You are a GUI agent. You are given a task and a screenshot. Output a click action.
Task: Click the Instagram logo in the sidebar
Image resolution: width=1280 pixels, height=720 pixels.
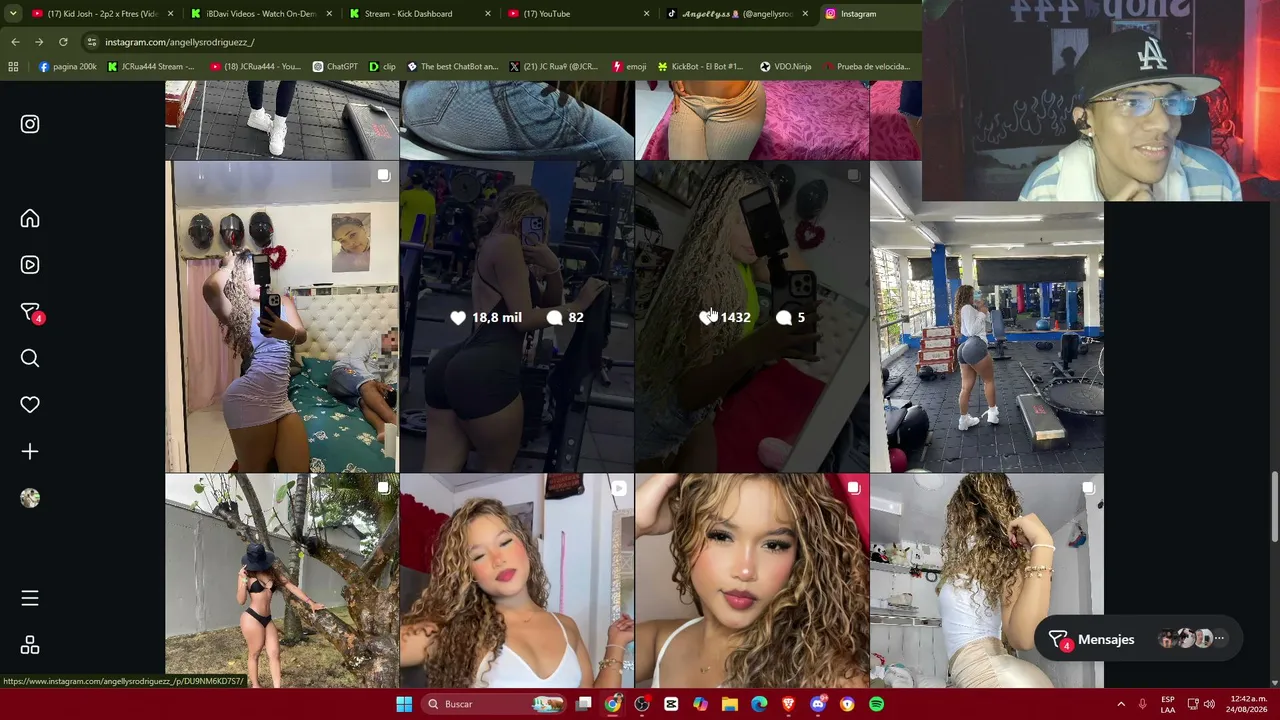[30, 124]
